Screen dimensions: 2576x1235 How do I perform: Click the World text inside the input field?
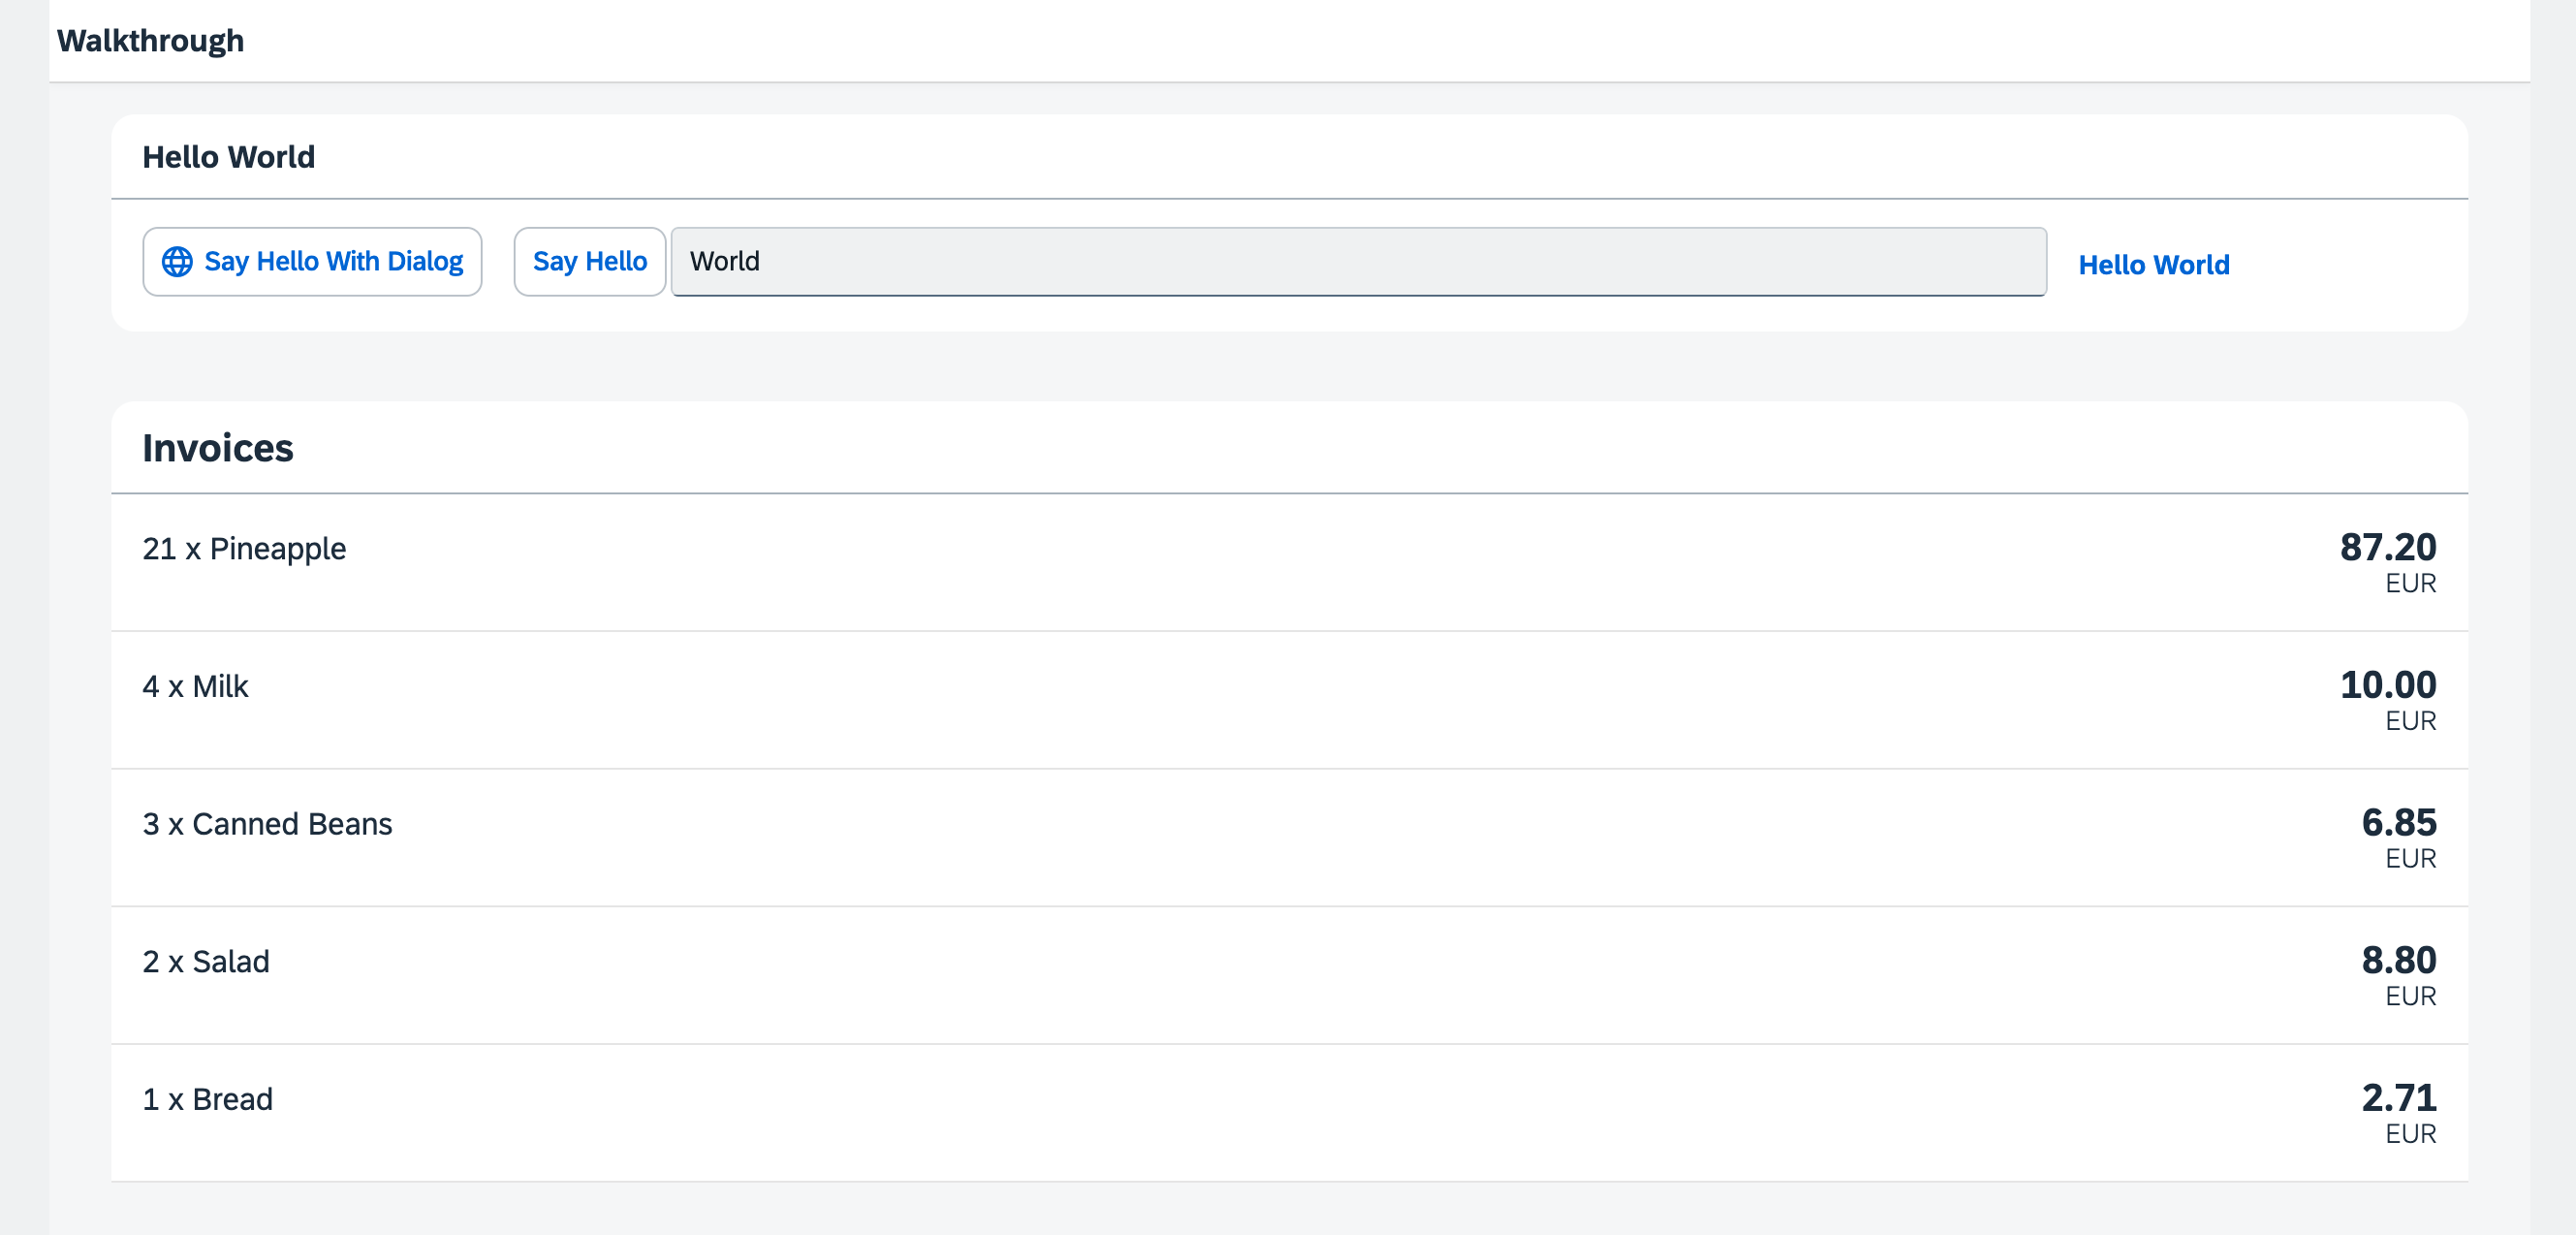pos(727,261)
